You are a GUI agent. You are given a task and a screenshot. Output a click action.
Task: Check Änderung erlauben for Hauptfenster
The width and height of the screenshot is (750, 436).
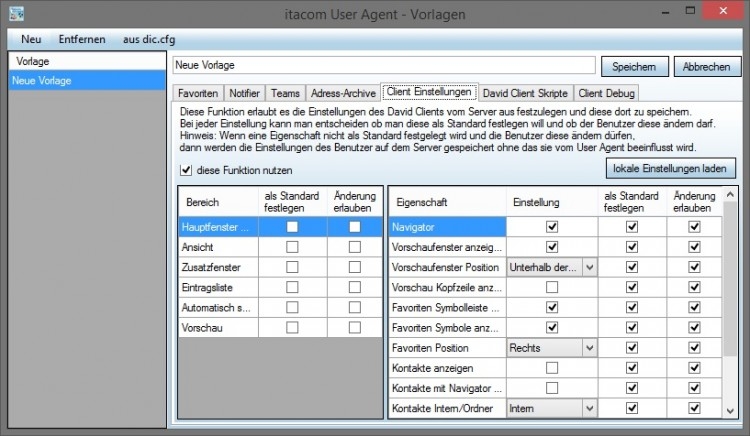(354, 227)
